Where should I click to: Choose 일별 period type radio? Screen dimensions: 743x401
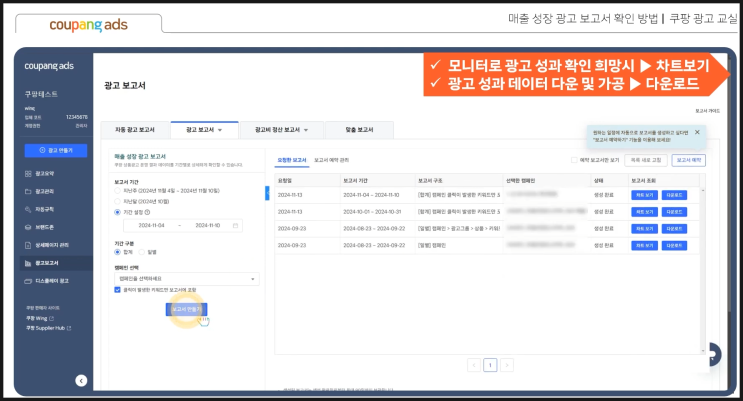[142, 252]
